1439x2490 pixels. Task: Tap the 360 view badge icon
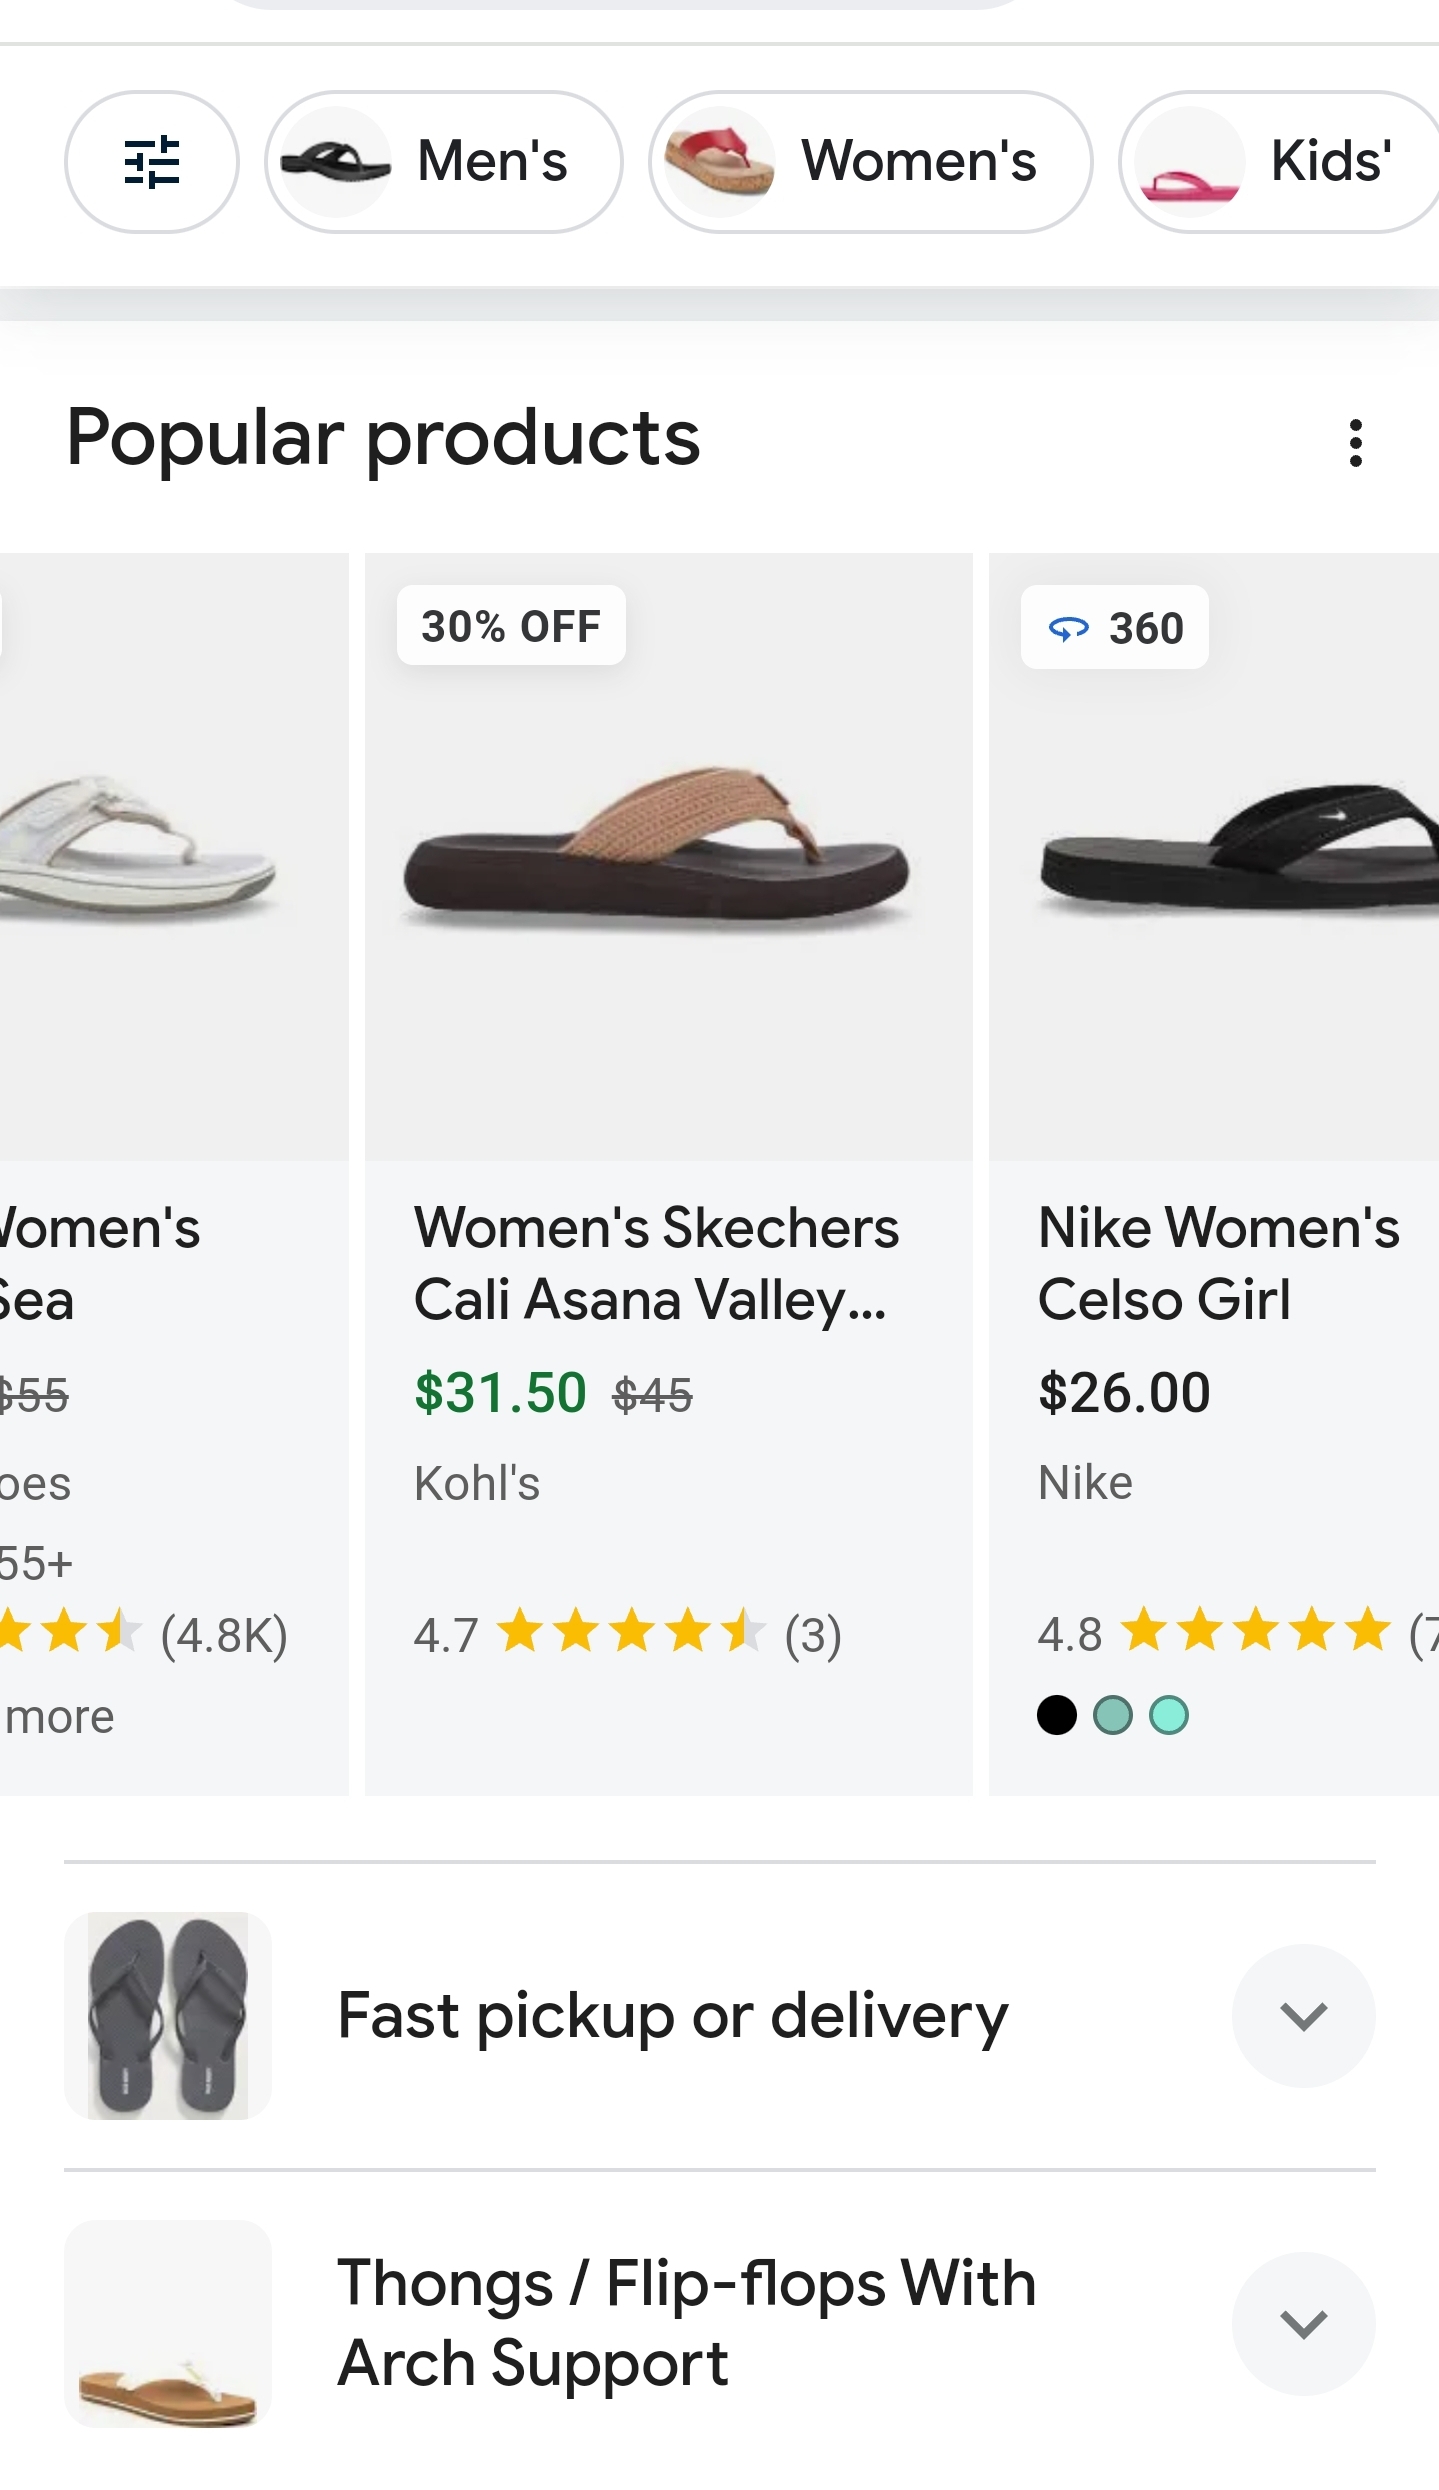(1069, 628)
